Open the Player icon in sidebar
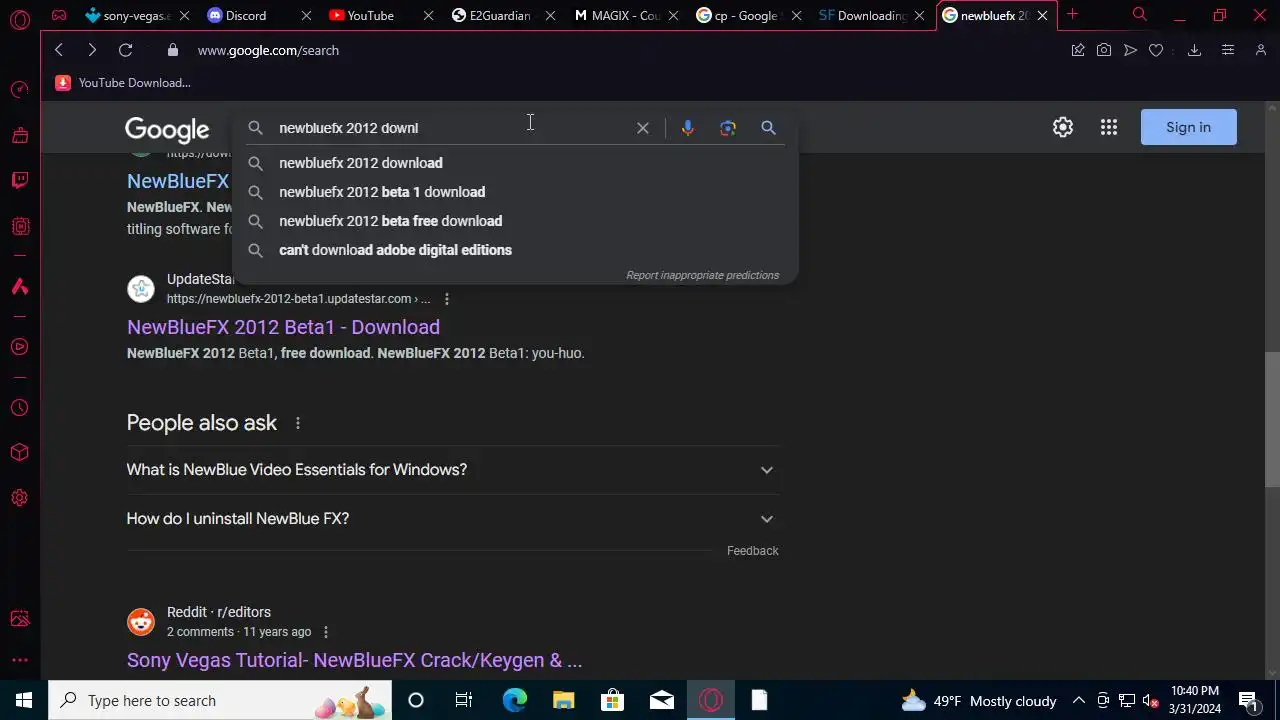Image resolution: width=1280 pixels, height=720 pixels. [x=19, y=347]
